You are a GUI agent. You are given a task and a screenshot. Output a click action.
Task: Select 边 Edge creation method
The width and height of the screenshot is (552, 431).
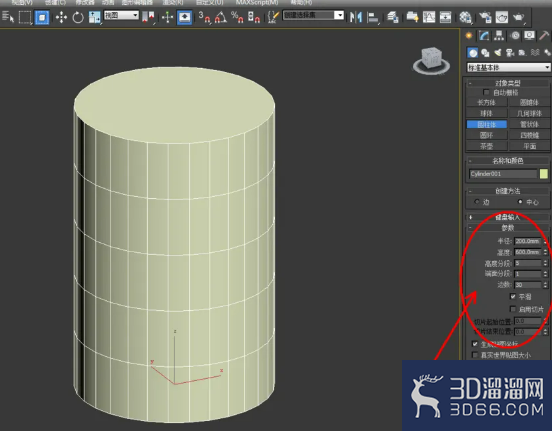pyautogui.click(x=477, y=202)
